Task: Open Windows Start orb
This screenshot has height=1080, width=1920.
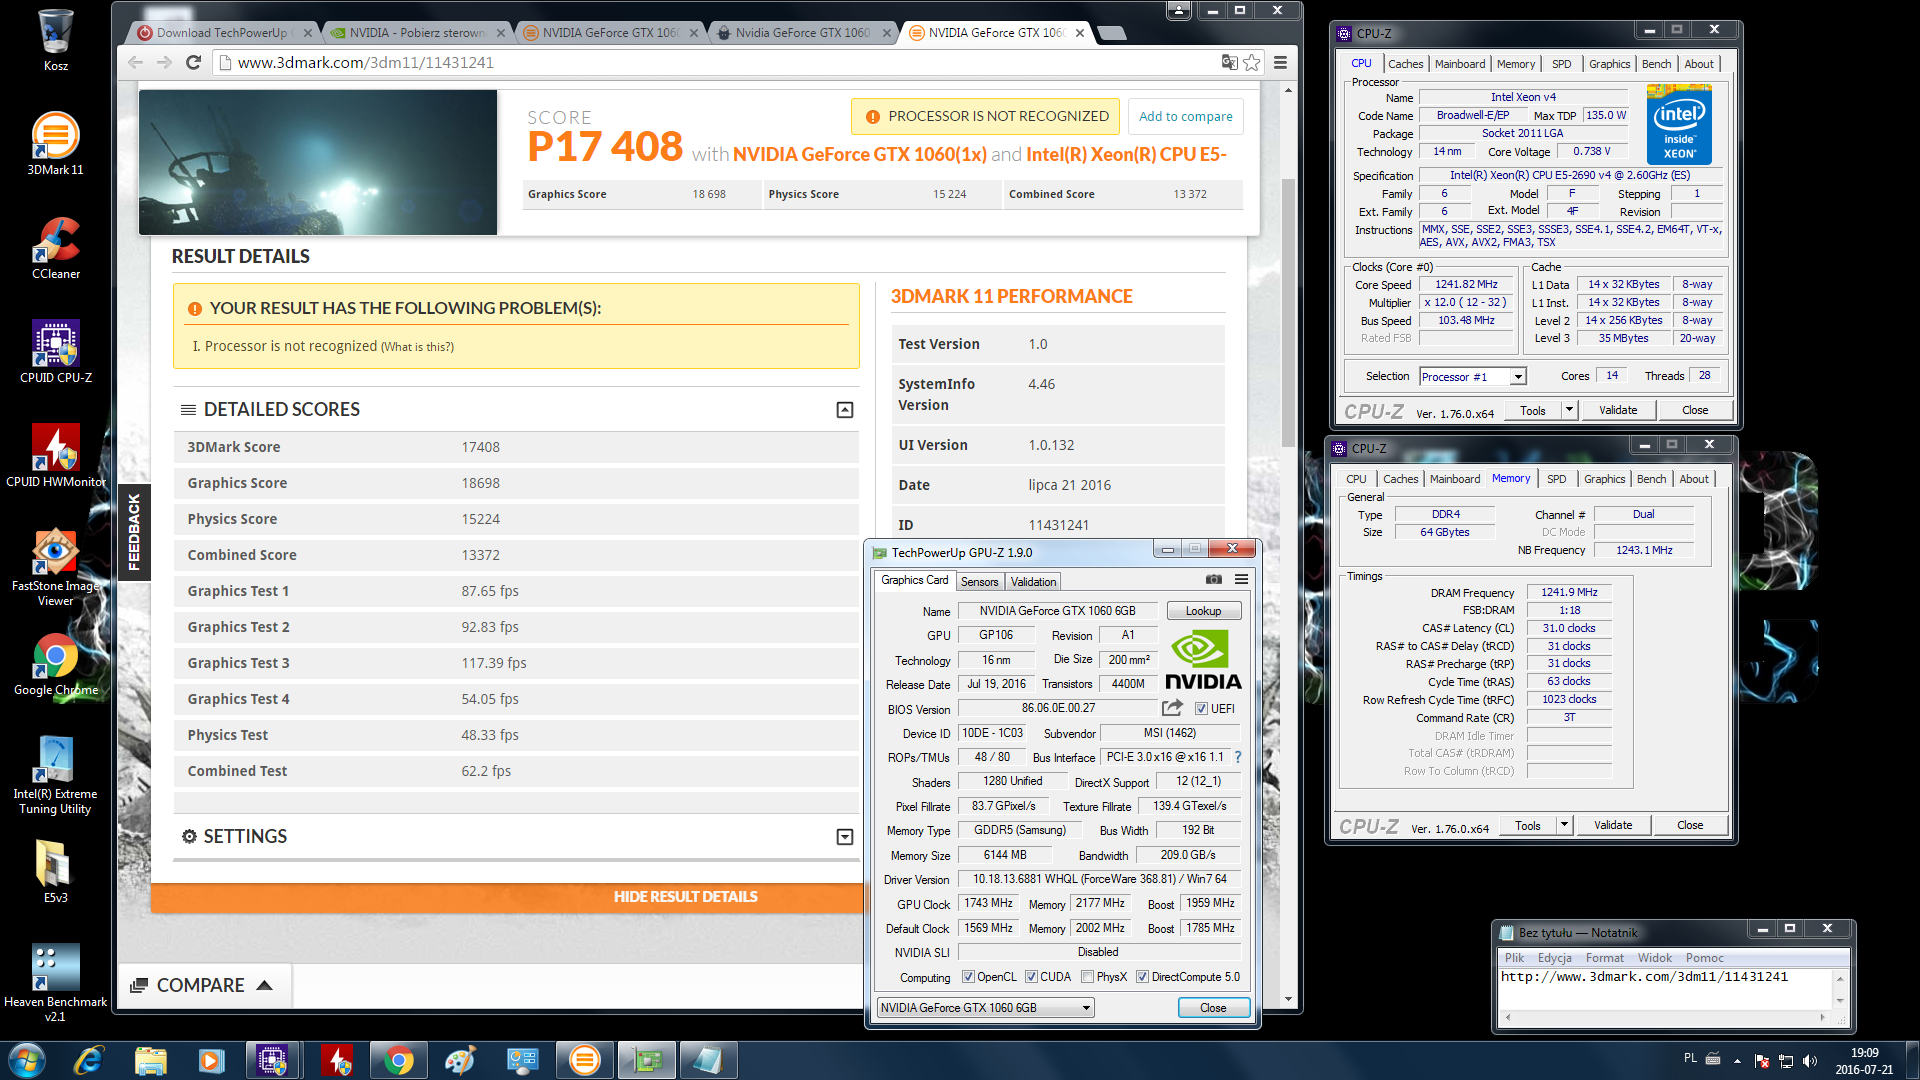Action: click(x=27, y=1060)
